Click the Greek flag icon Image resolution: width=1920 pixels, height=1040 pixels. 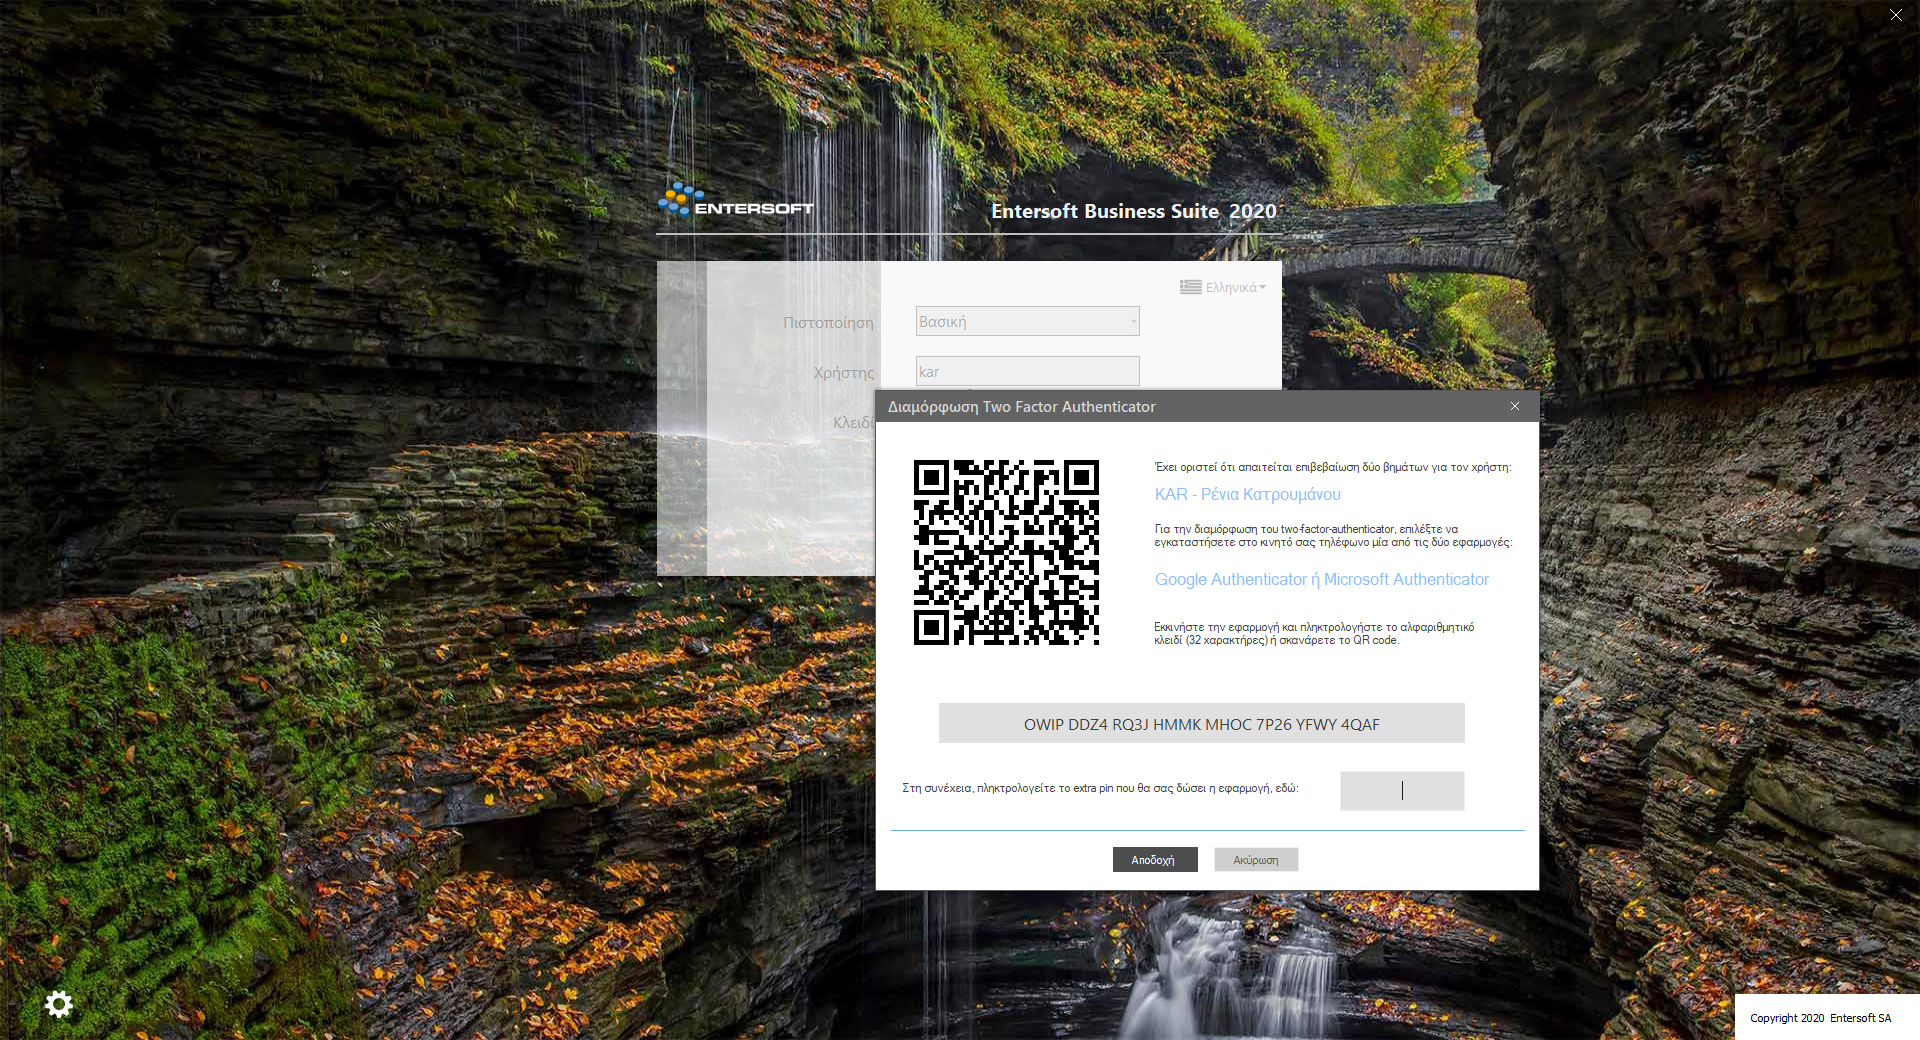point(1190,287)
